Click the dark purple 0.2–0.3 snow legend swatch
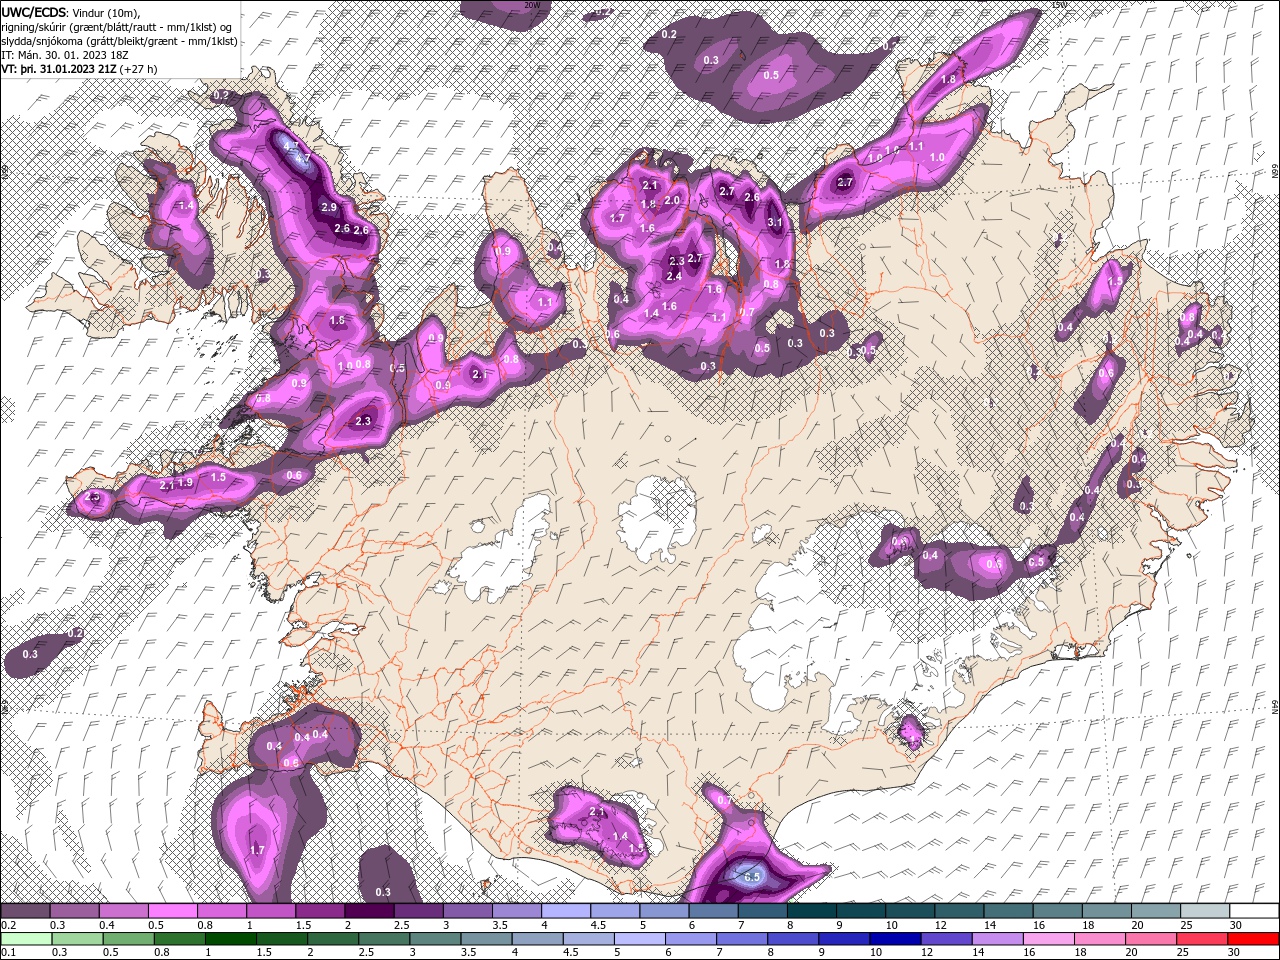This screenshot has height=960, width=1280. pos(26,911)
